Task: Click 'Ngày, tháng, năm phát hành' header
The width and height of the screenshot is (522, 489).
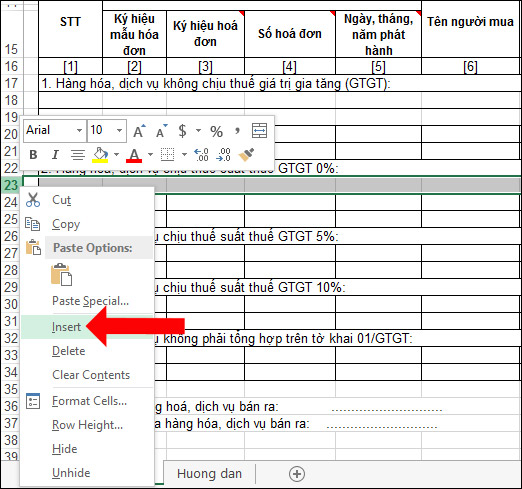Action: coord(378,34)
